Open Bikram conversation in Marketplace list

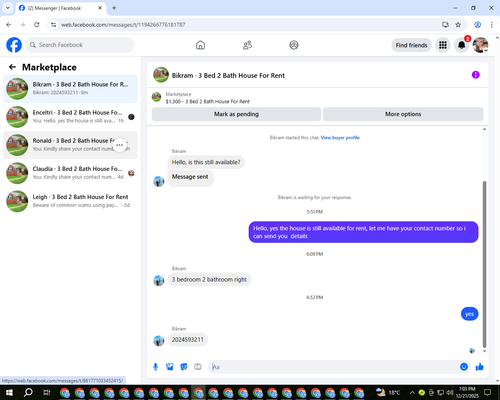pyautogui.click(x=70, y=89)
